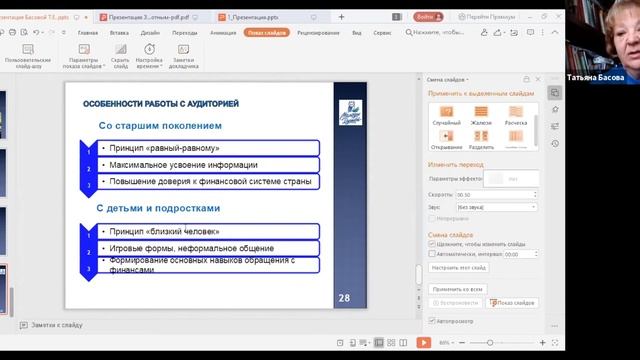Toggle Автоматически, интервал checkbox
The height and width of the screenshot is (360, 640).
[432, 254]
